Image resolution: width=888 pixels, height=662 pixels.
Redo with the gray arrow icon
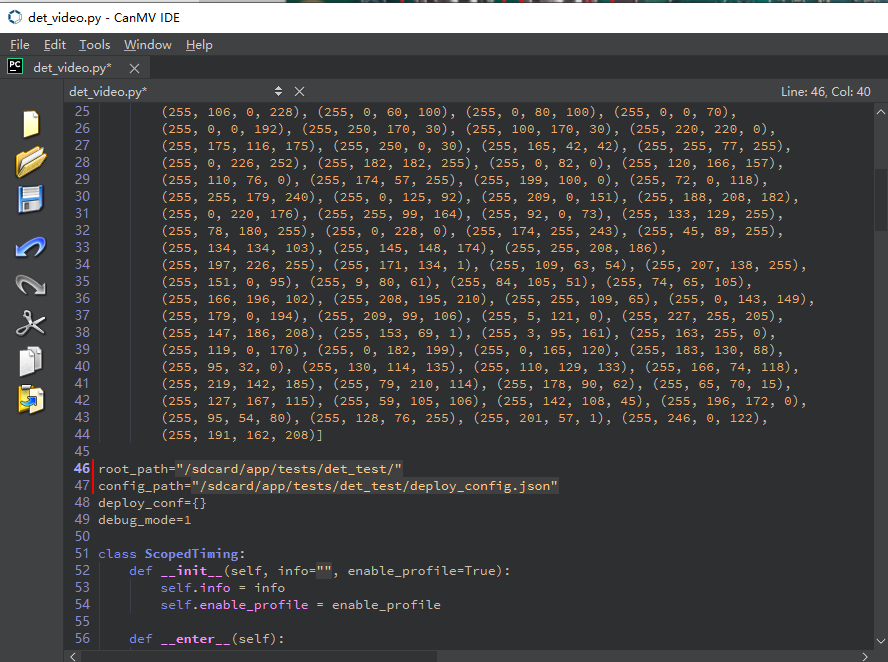(x=31, y=285)
